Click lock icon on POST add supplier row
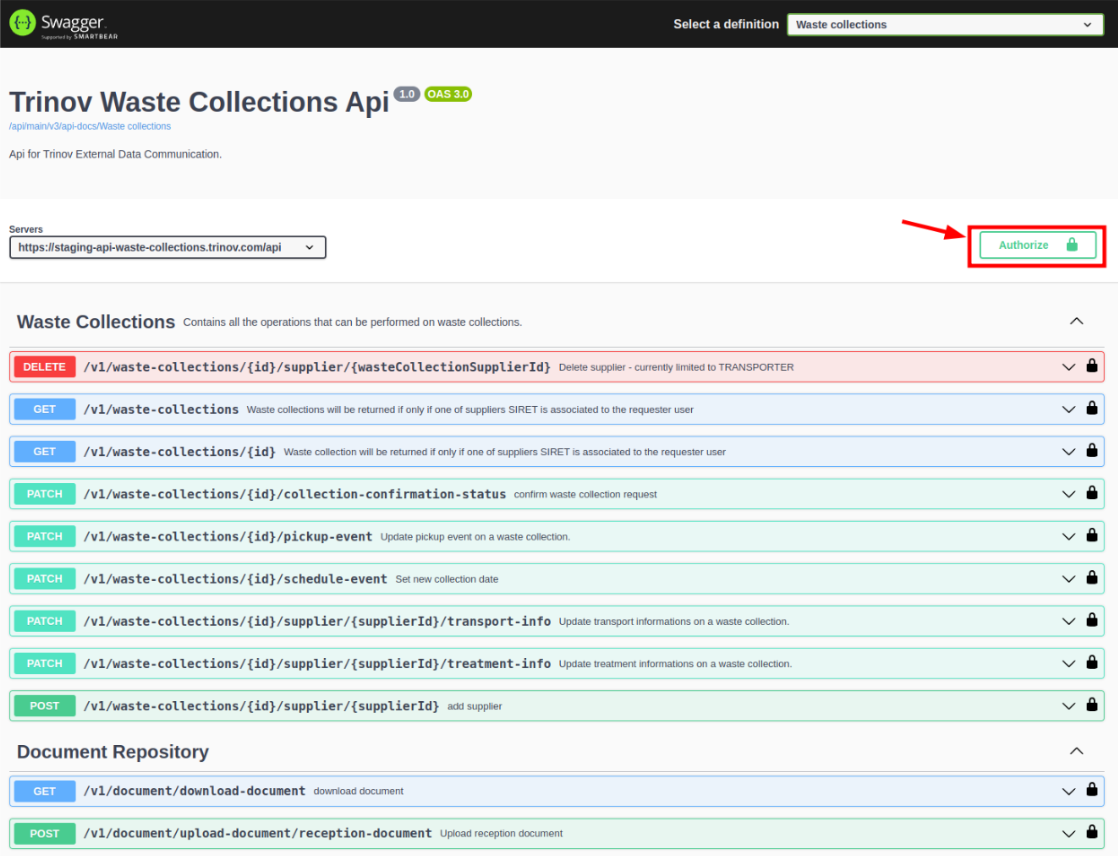 1092,705
